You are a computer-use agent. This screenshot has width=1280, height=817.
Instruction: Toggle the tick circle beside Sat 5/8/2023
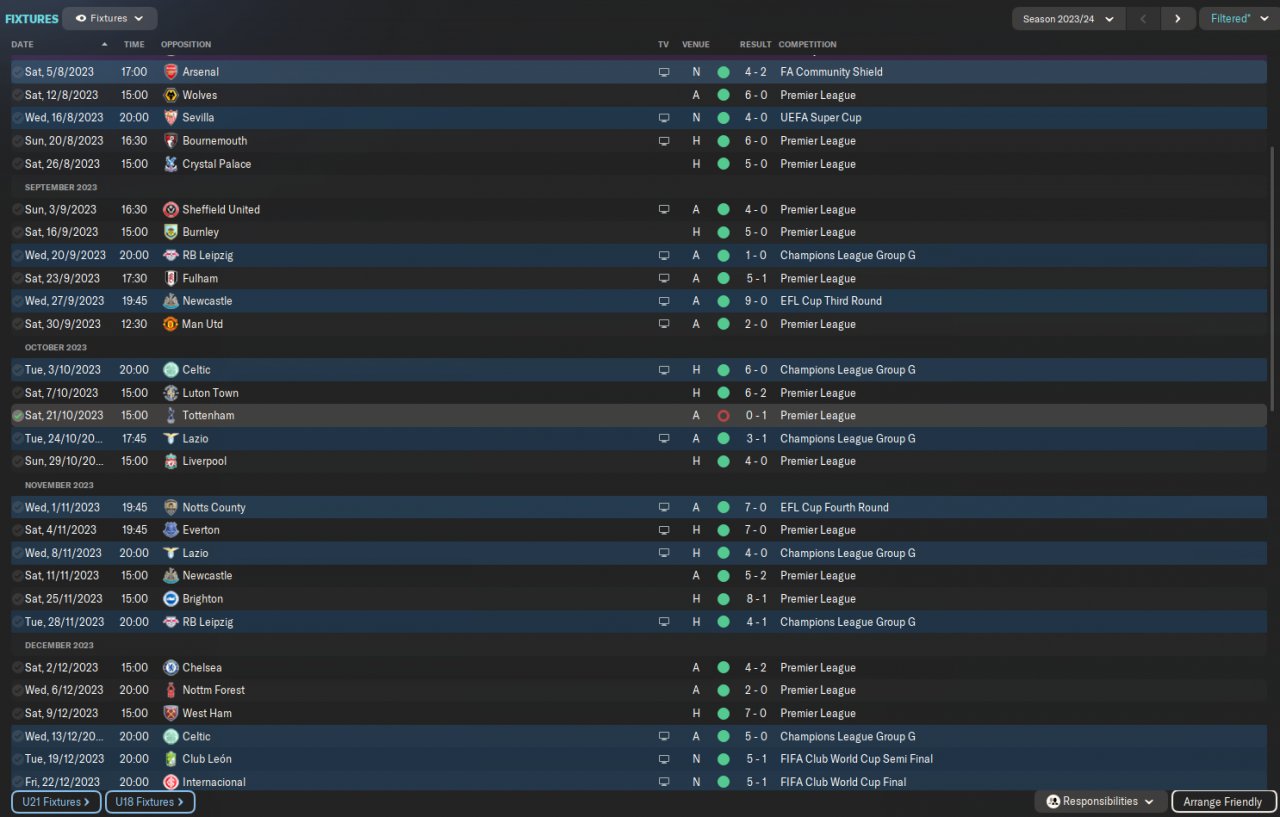pos(17,72)
